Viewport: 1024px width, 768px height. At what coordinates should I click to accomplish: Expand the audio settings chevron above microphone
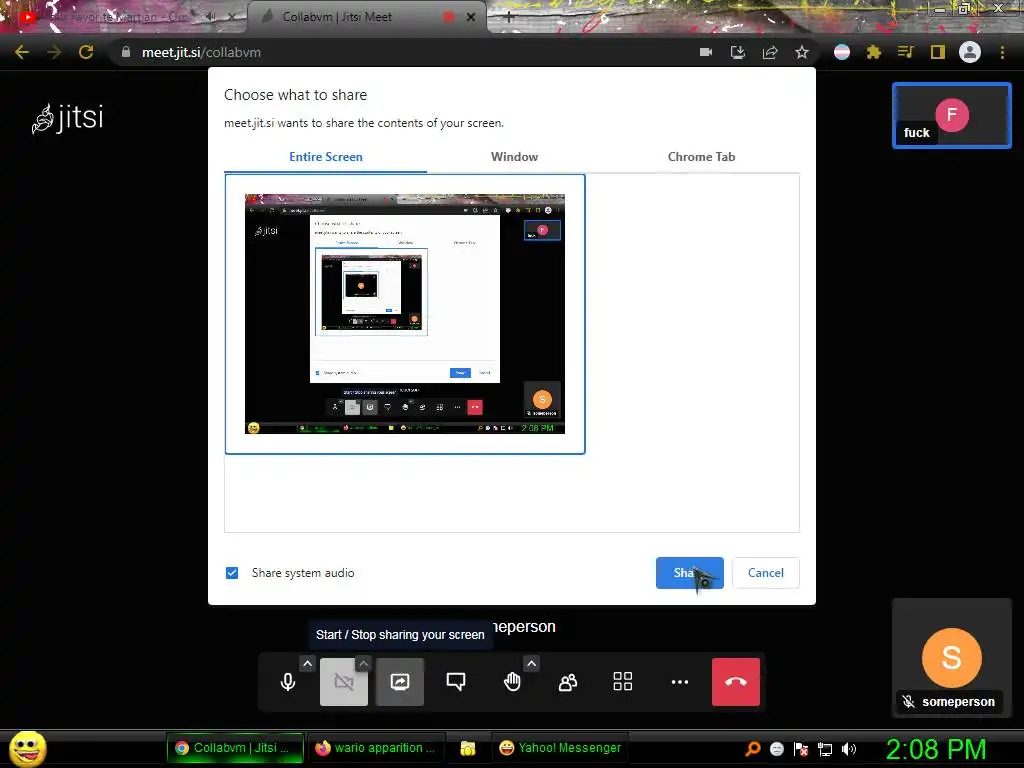point(308,664)
